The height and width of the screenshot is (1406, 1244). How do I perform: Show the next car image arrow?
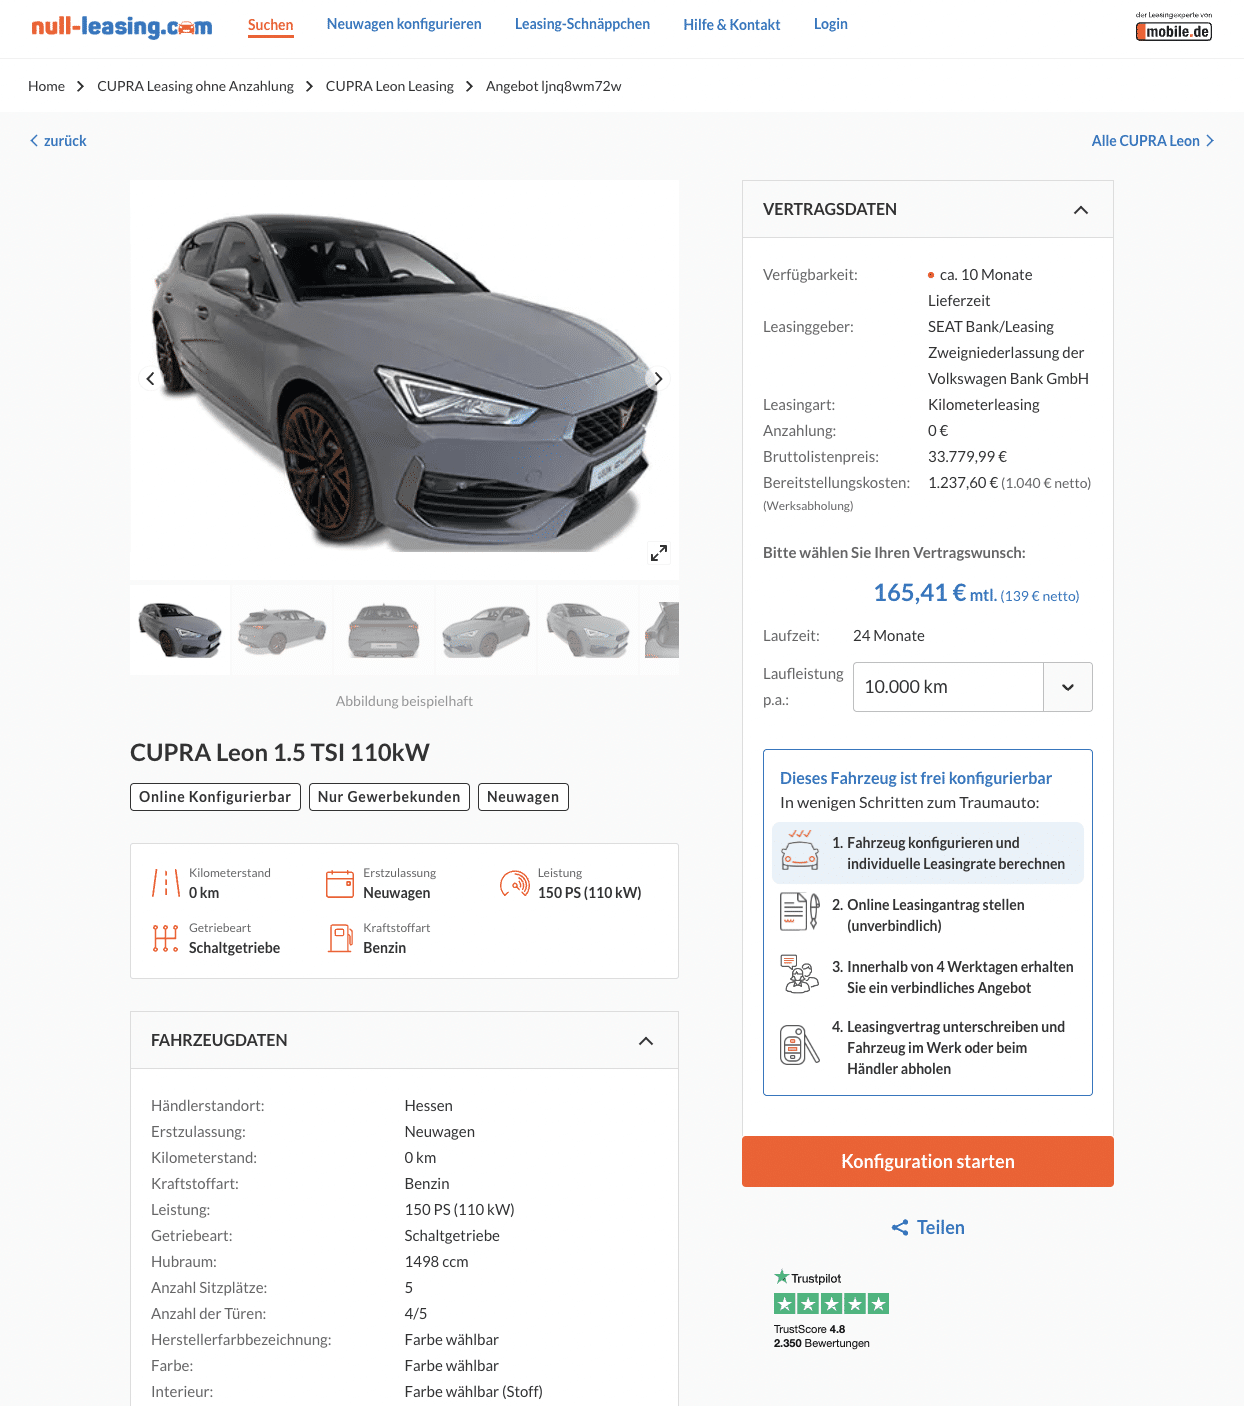pos(658,379)
